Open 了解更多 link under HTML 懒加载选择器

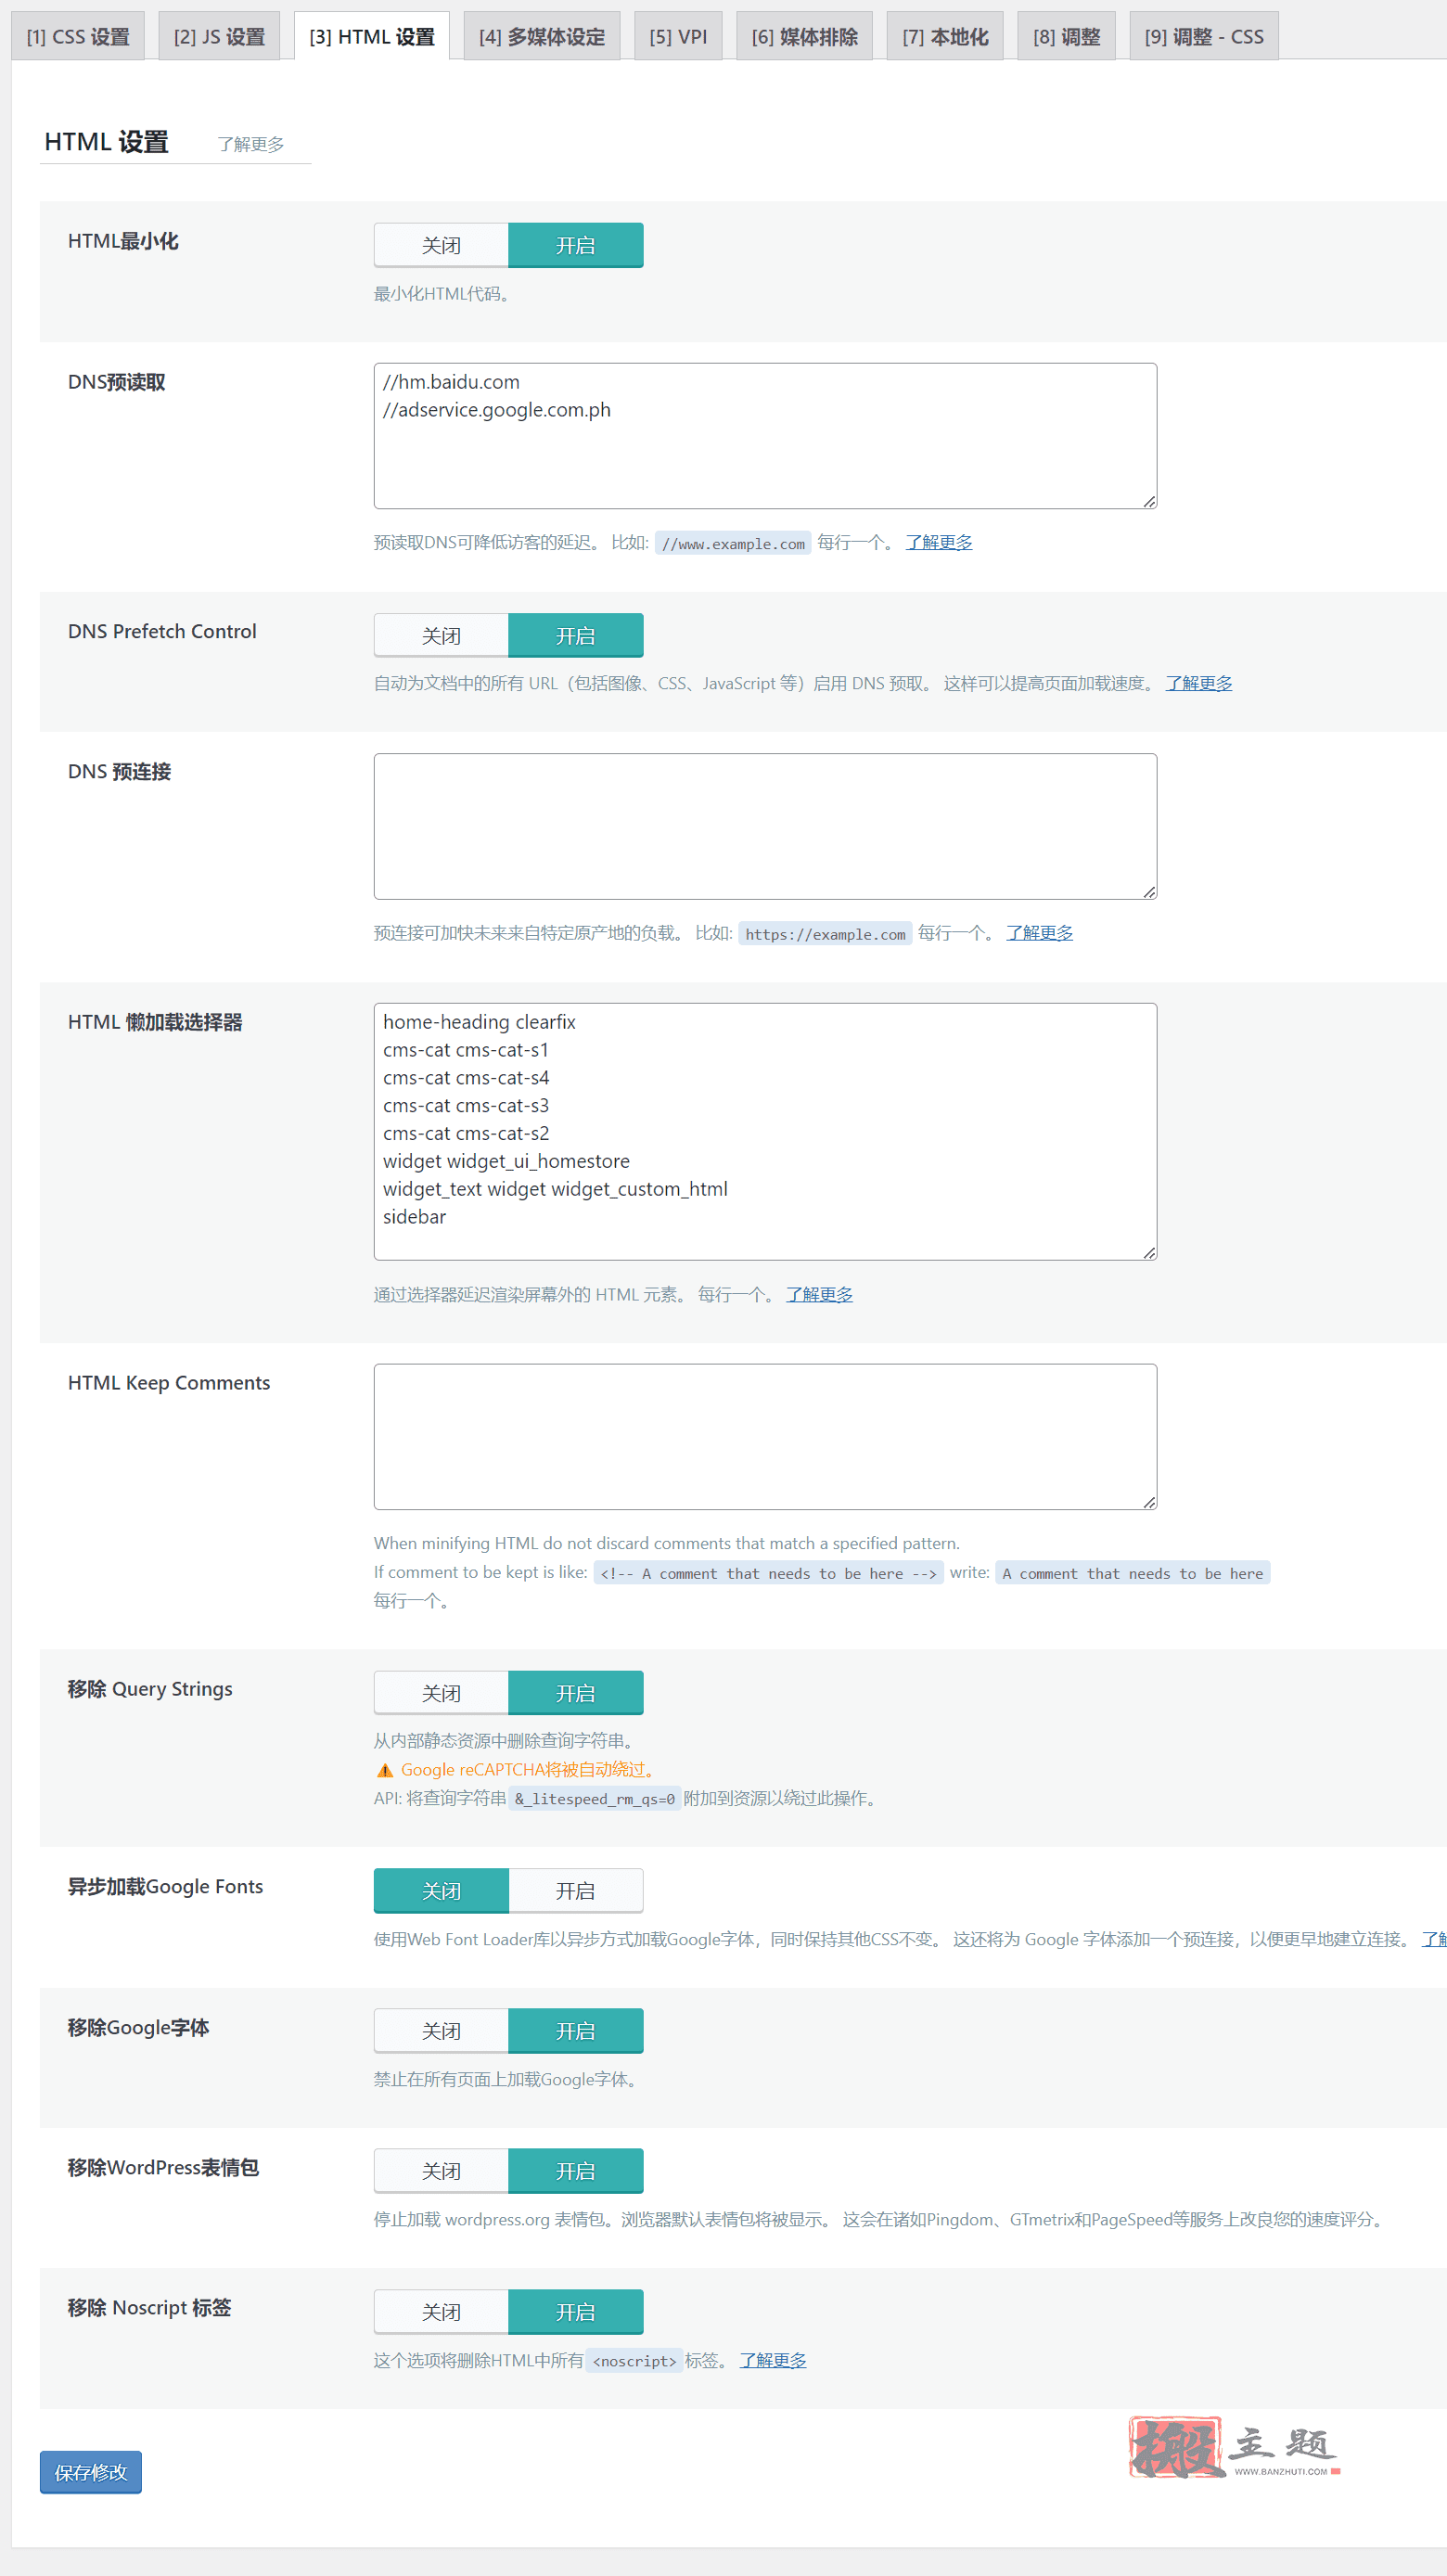click(x=820, y=1294)
